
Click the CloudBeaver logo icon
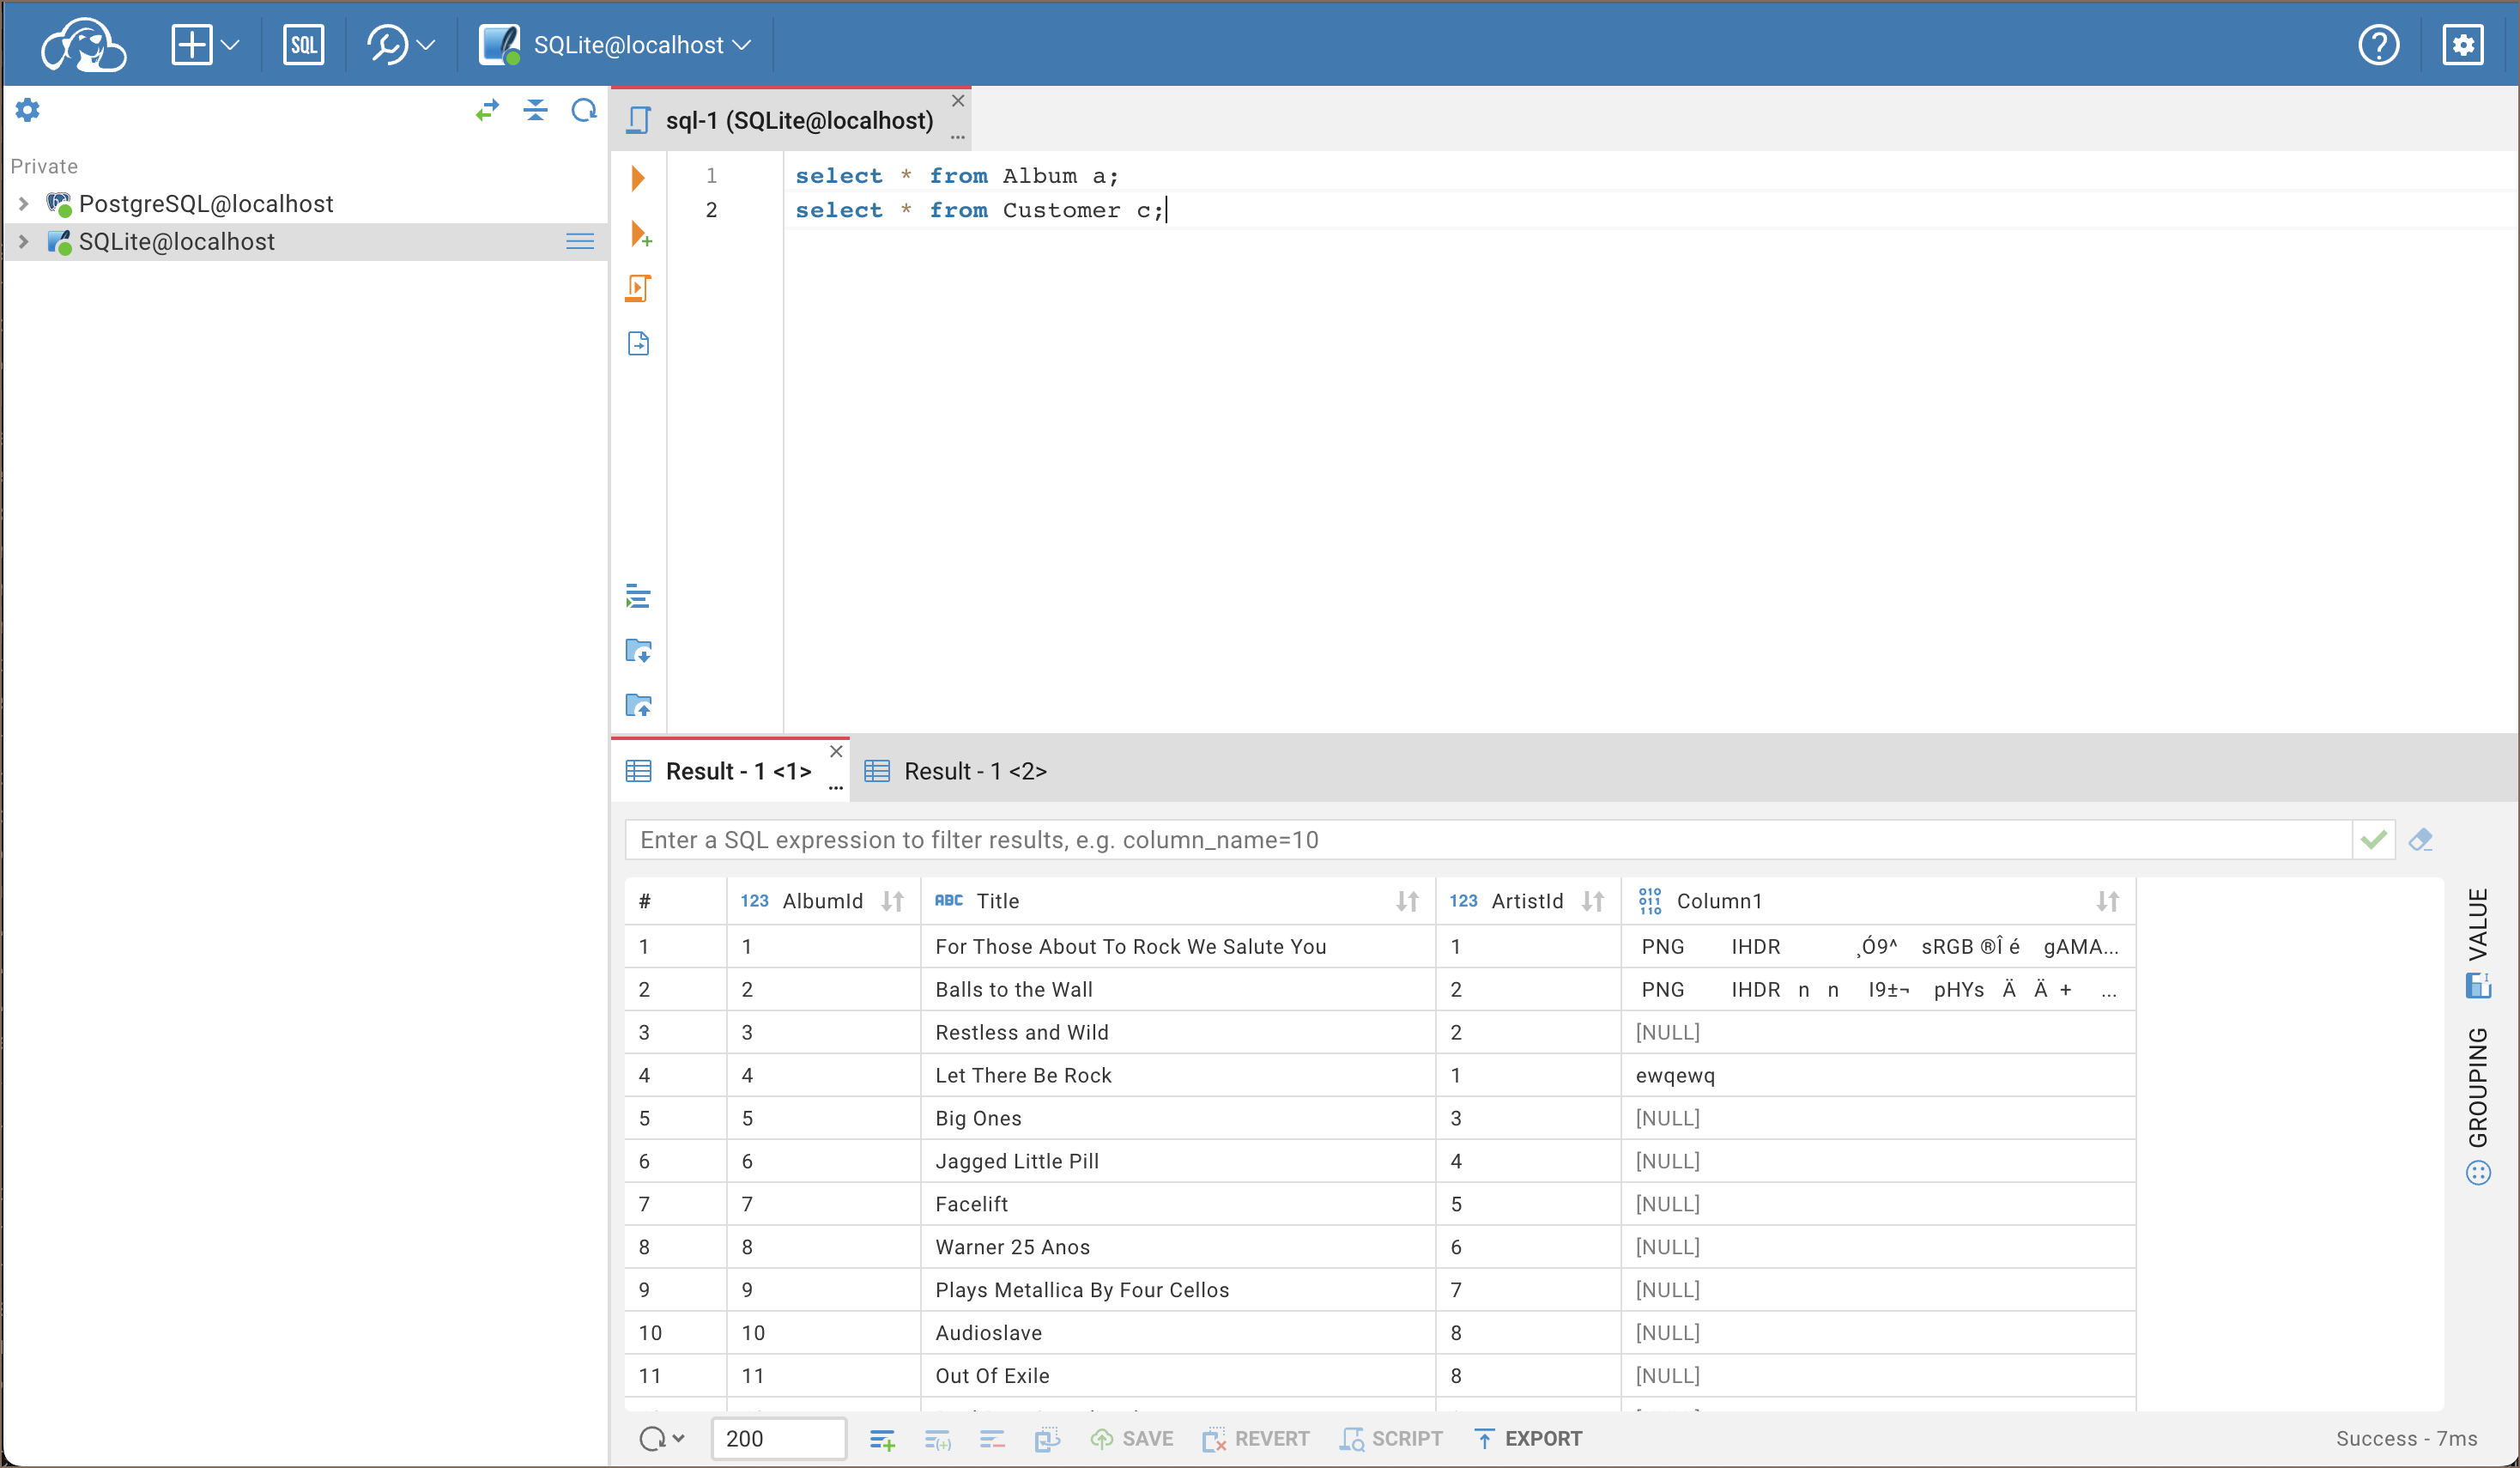[83, 45]
